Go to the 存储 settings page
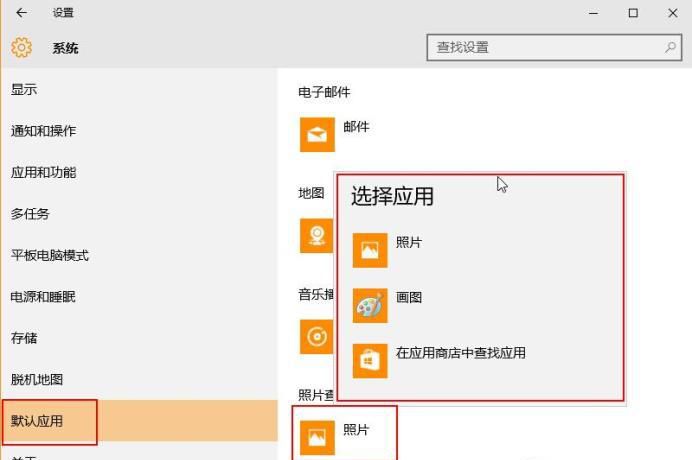The image size is (692, 460). tap(24, 338)
